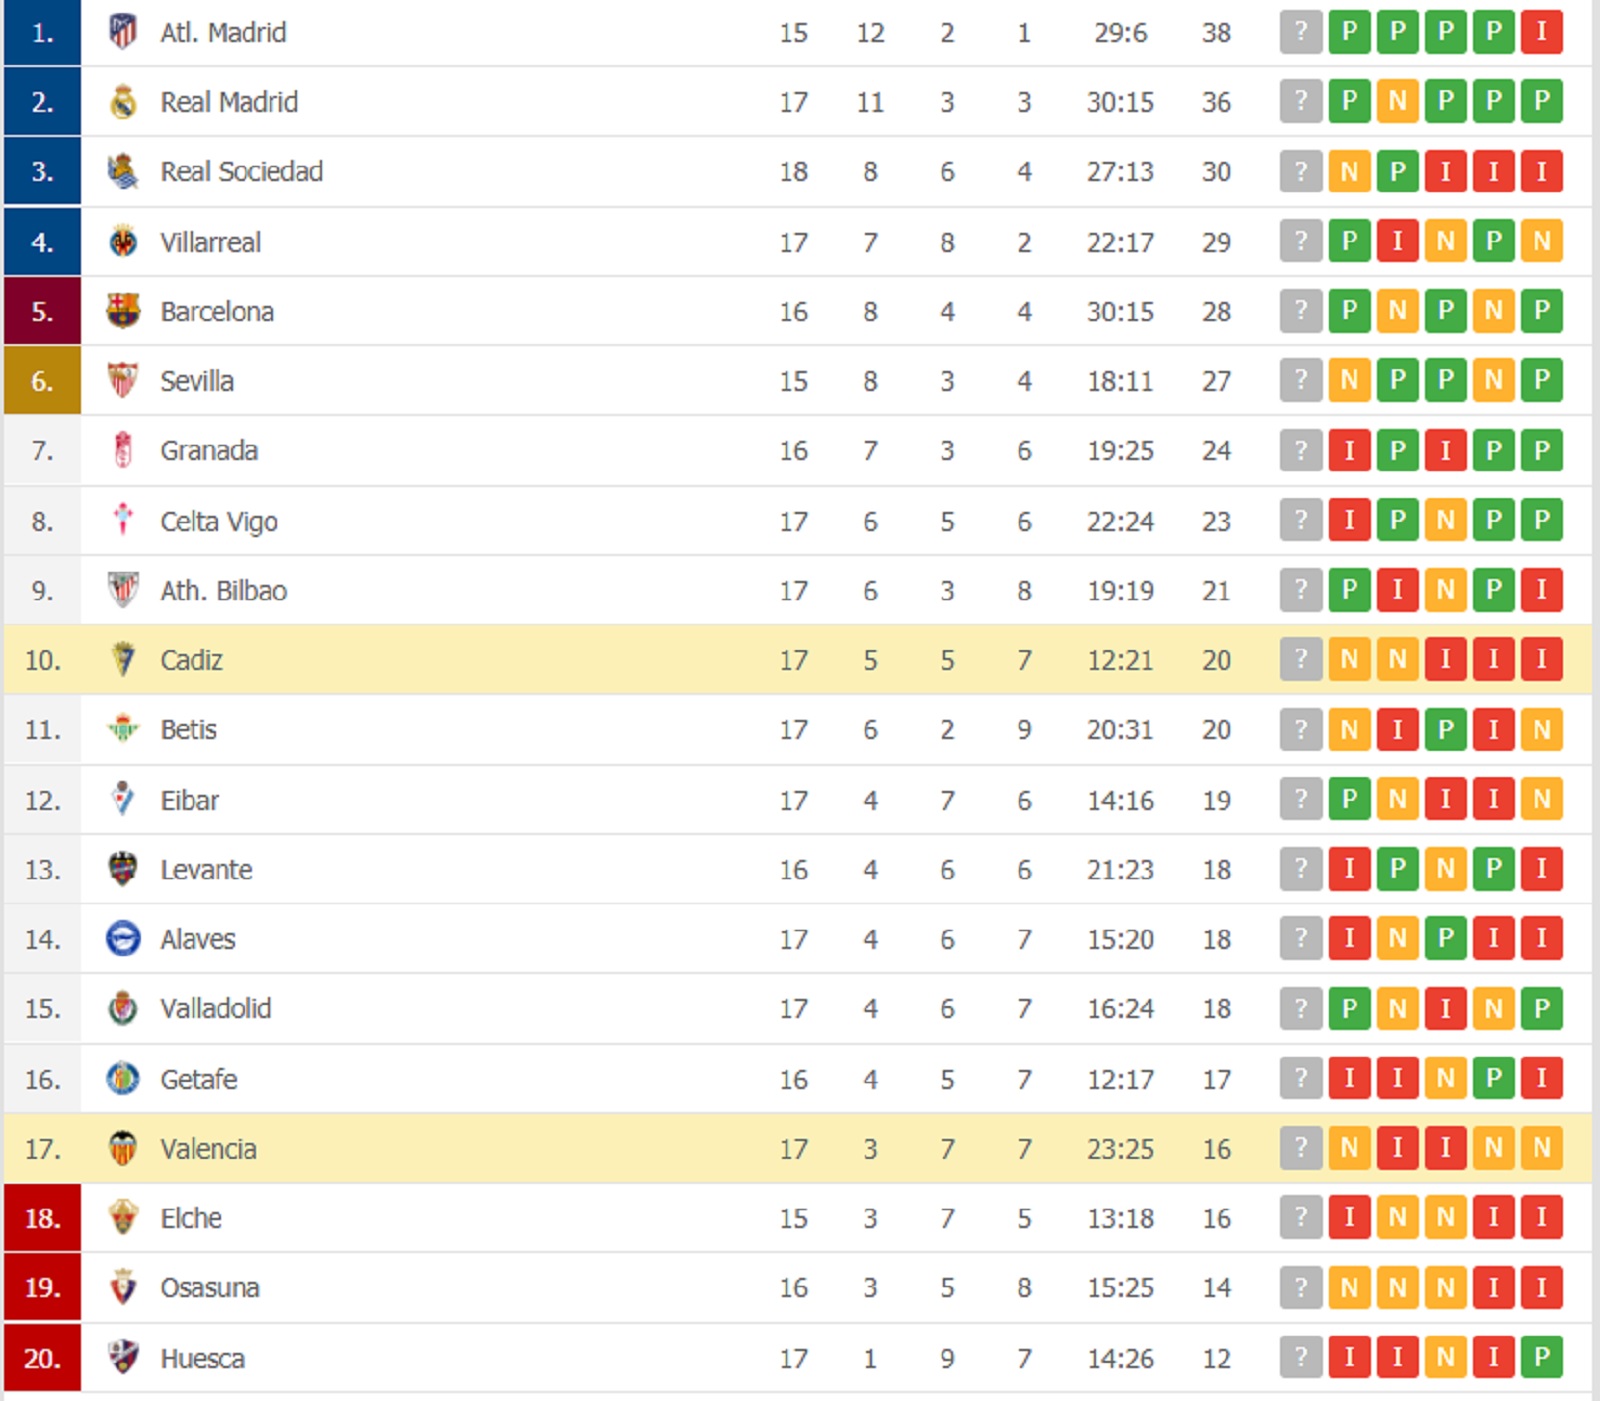The image size is (1600, 1401).
Task: Open the Celta Vigo team page
Action: [218, 521]
